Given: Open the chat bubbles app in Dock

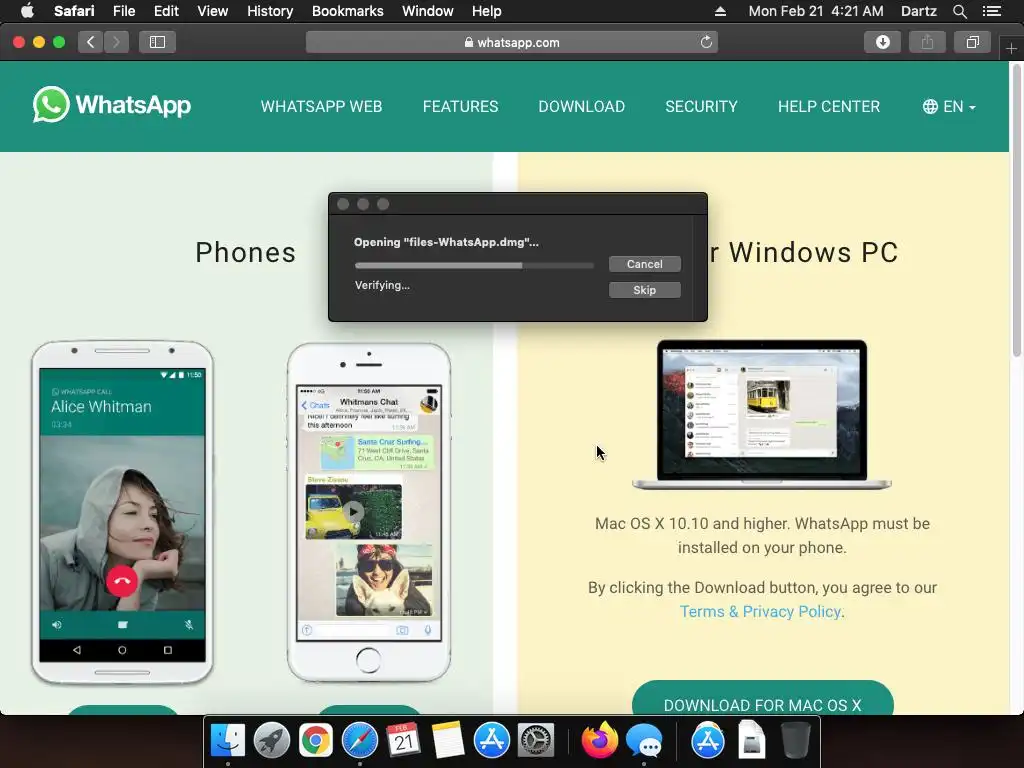Looking at the screenshot, I should [x=644, y=741].
